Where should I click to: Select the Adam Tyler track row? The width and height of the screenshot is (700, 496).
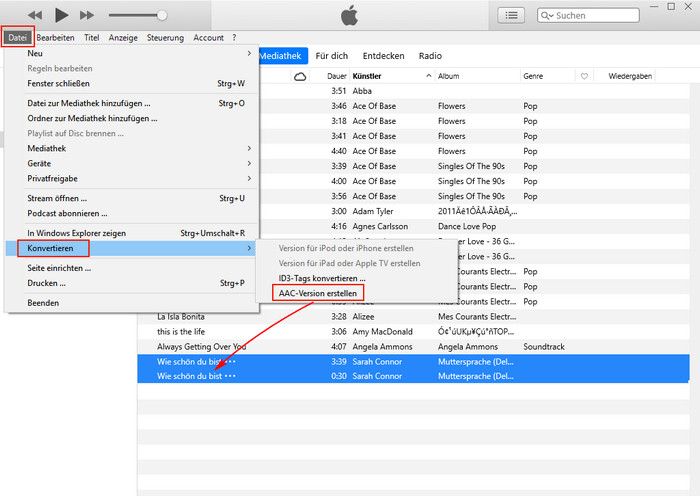click(x=473, y=211)
